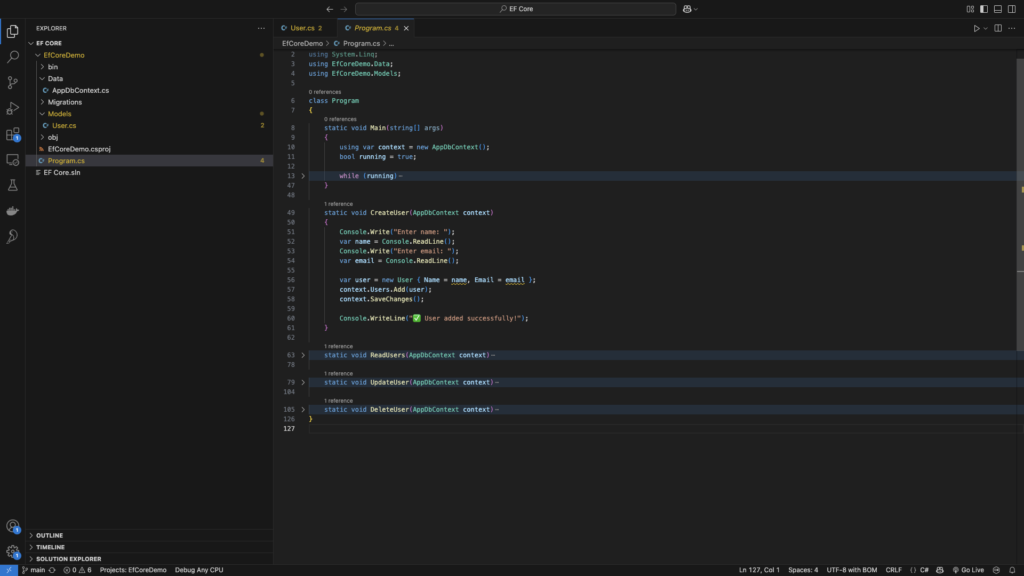The height and width of the screenshot is (576, 1024).
Task: Click the curly braces language status icon
Action: point(913,570)
